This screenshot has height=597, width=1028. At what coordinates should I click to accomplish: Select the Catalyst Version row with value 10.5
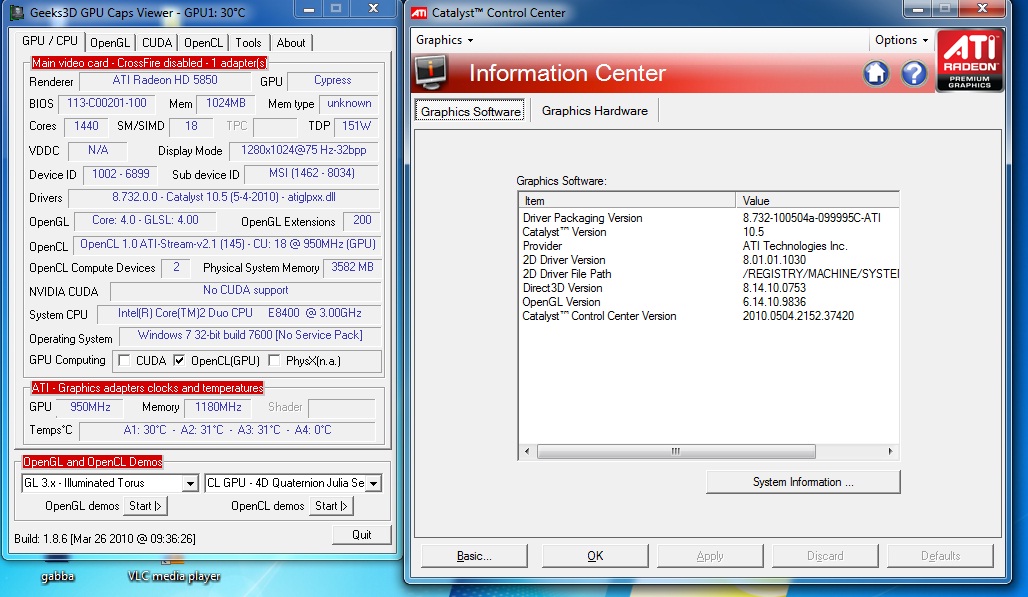(x=709, y=232)
